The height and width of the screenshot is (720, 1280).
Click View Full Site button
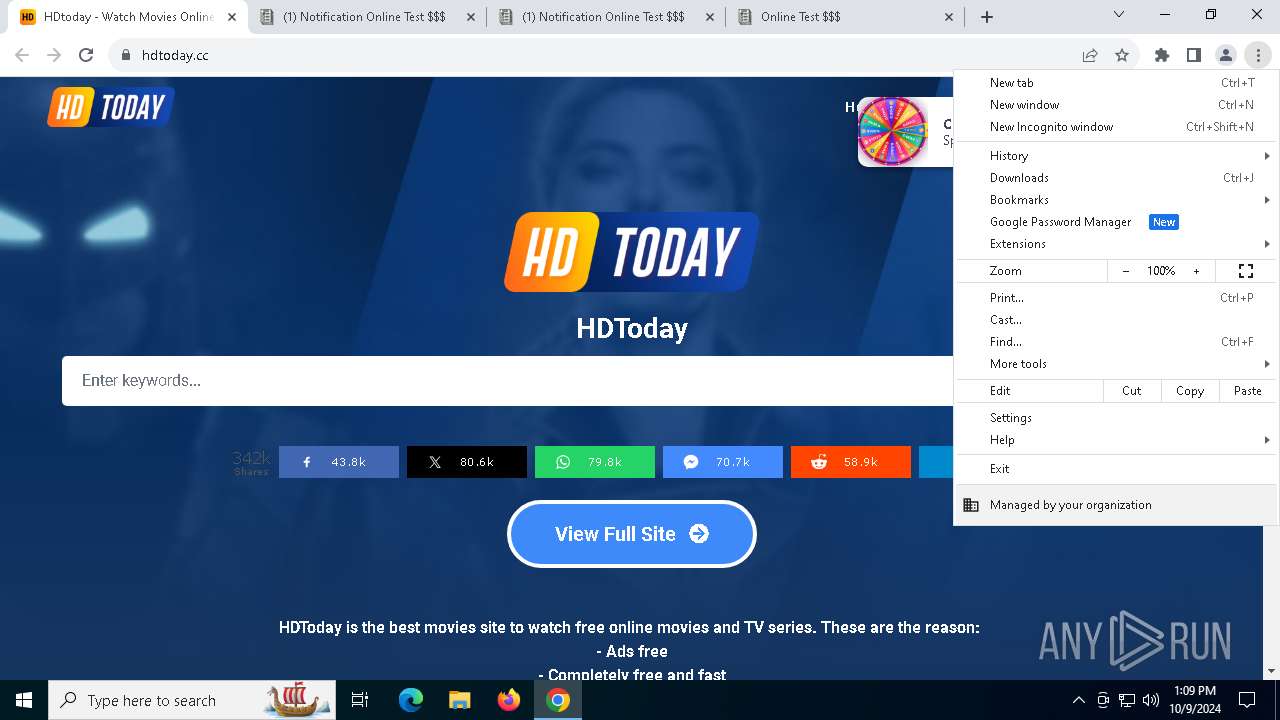pos(632,534)
